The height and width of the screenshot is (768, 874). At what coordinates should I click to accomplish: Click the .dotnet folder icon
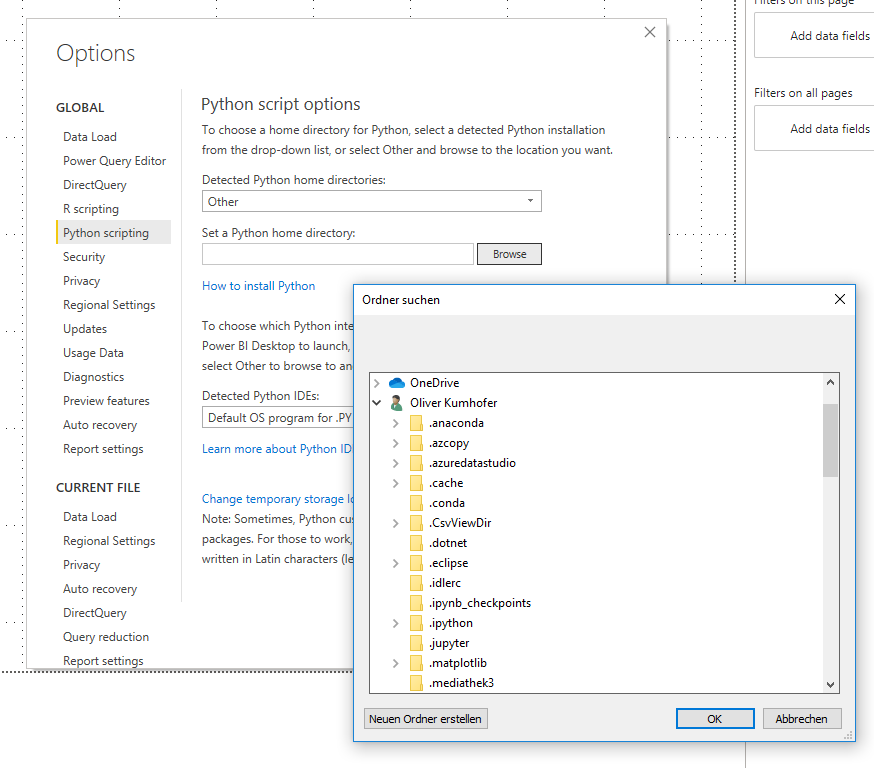pyautogui.click(x=416, y=543)
